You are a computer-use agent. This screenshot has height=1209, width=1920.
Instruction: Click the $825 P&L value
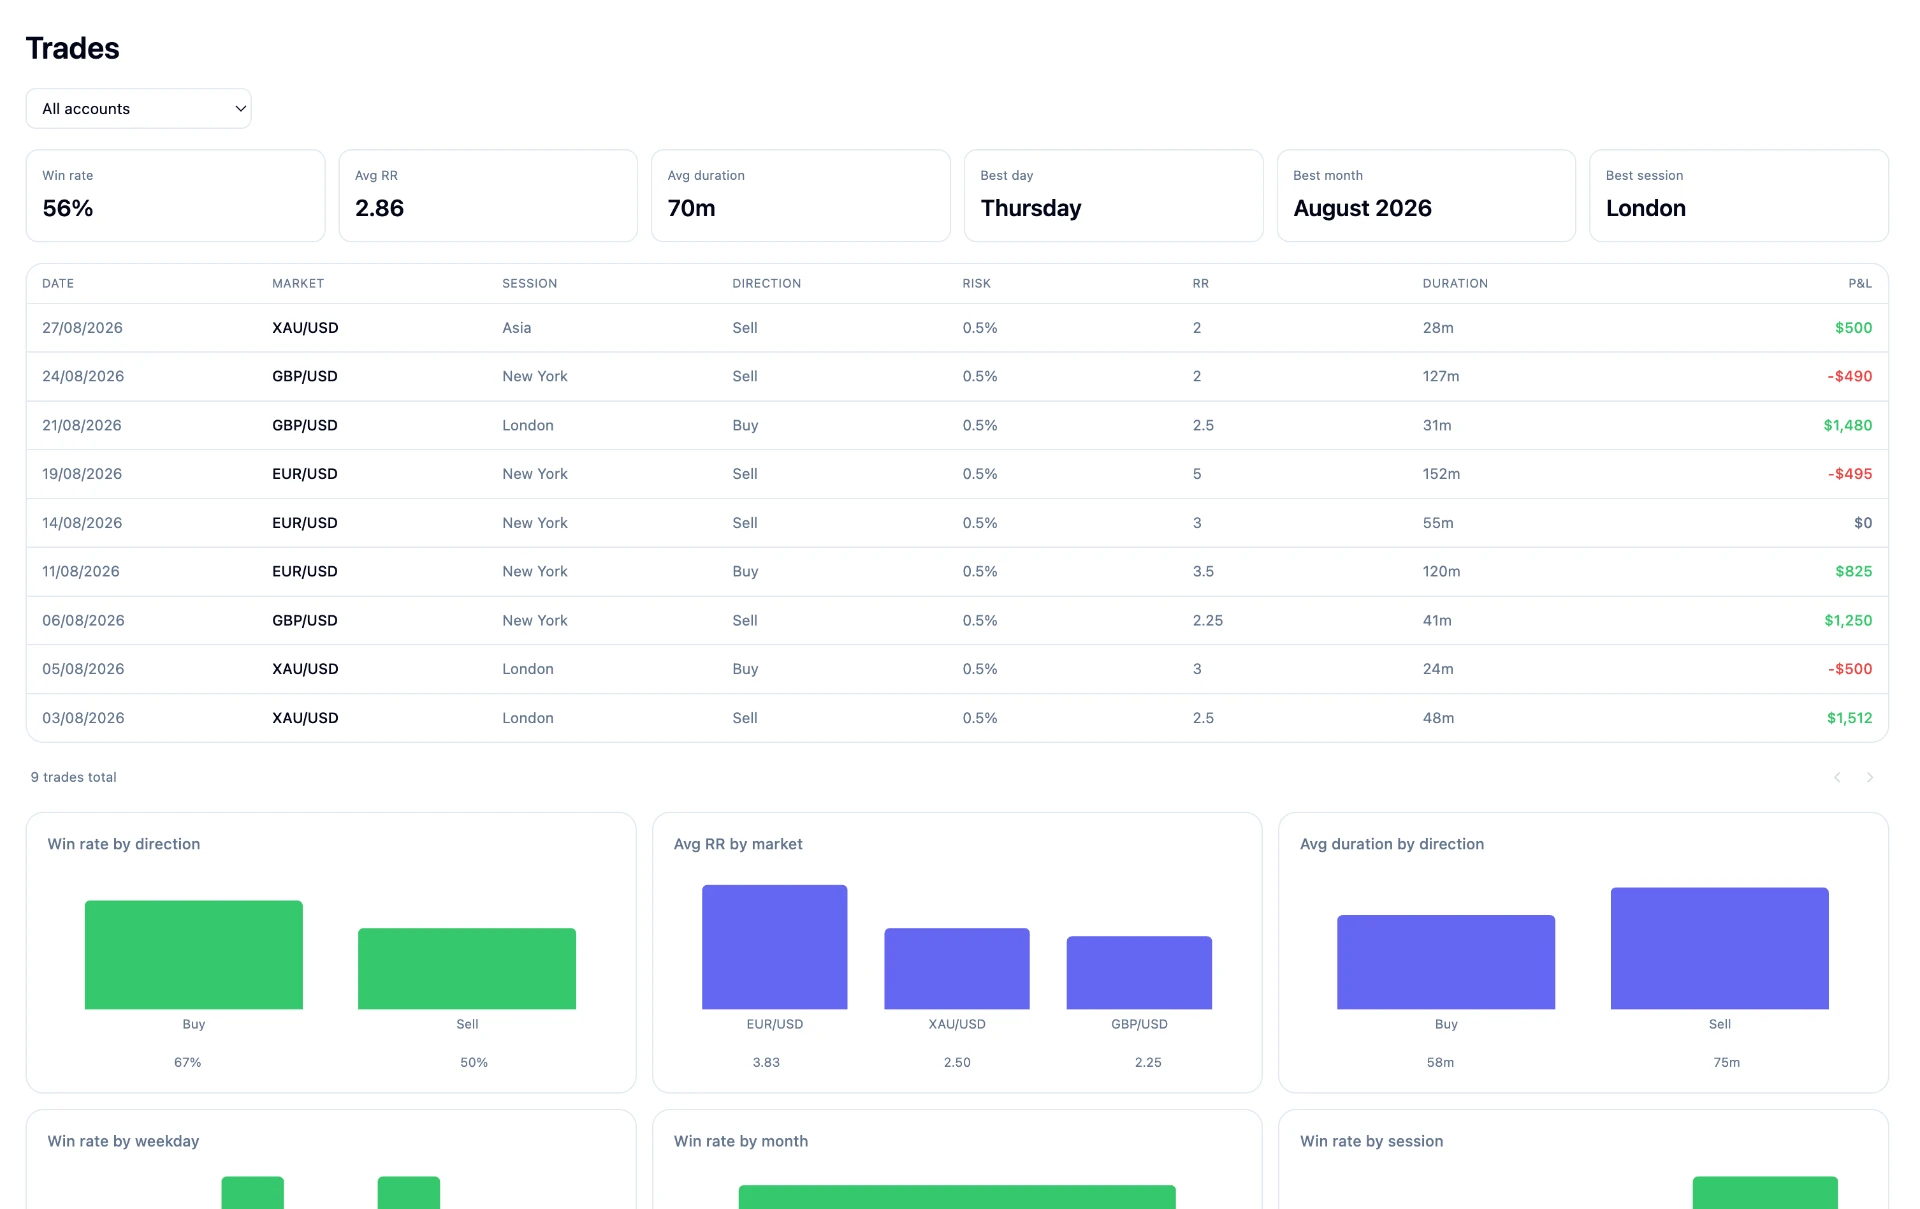[1853, 571]
